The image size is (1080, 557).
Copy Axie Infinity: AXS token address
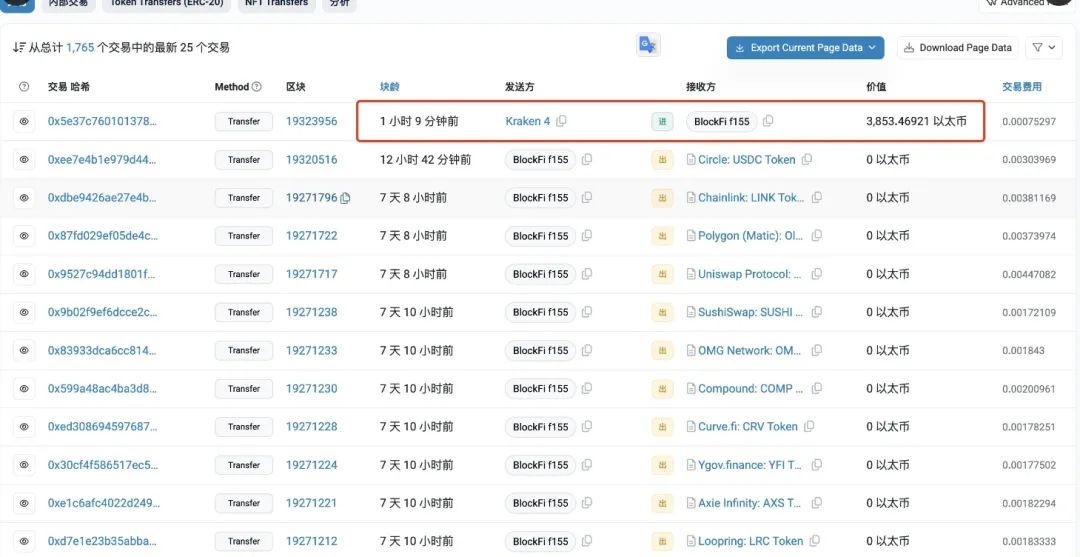816,503
